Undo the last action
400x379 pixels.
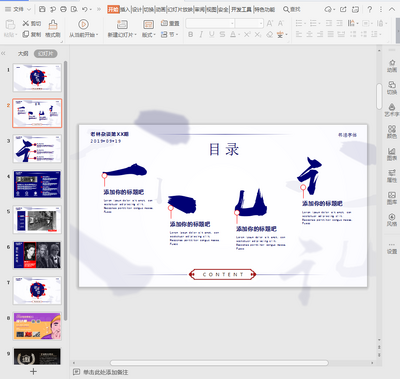click(x=85, y=9)
